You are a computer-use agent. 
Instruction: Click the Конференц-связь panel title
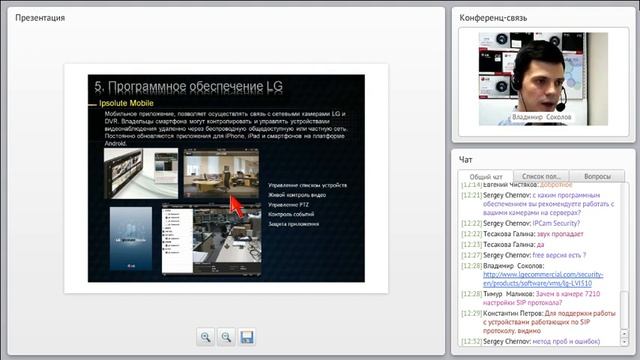tap(493, 18)
